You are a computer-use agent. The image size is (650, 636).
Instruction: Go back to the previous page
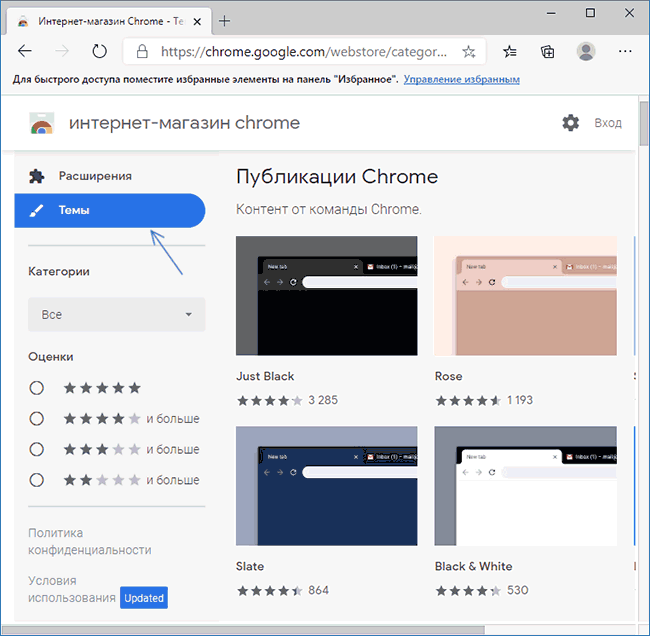pos(25,51)
